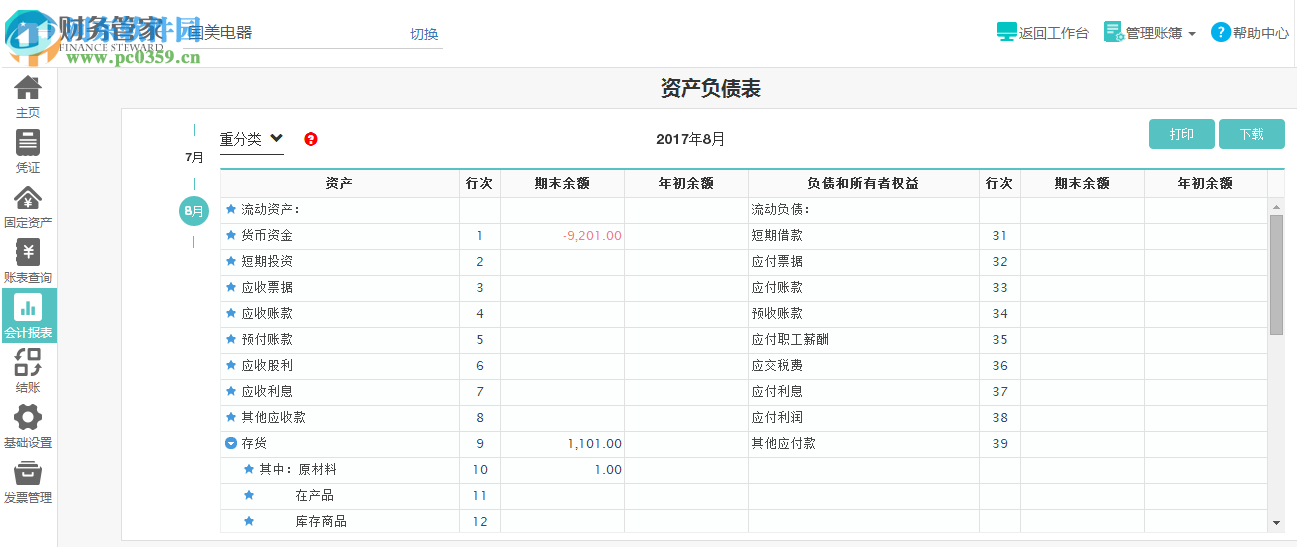The height and width of the screenshot is (547, 1297).
Task: Click the 资产负债表 page title
Action: (x=711, y=88)
